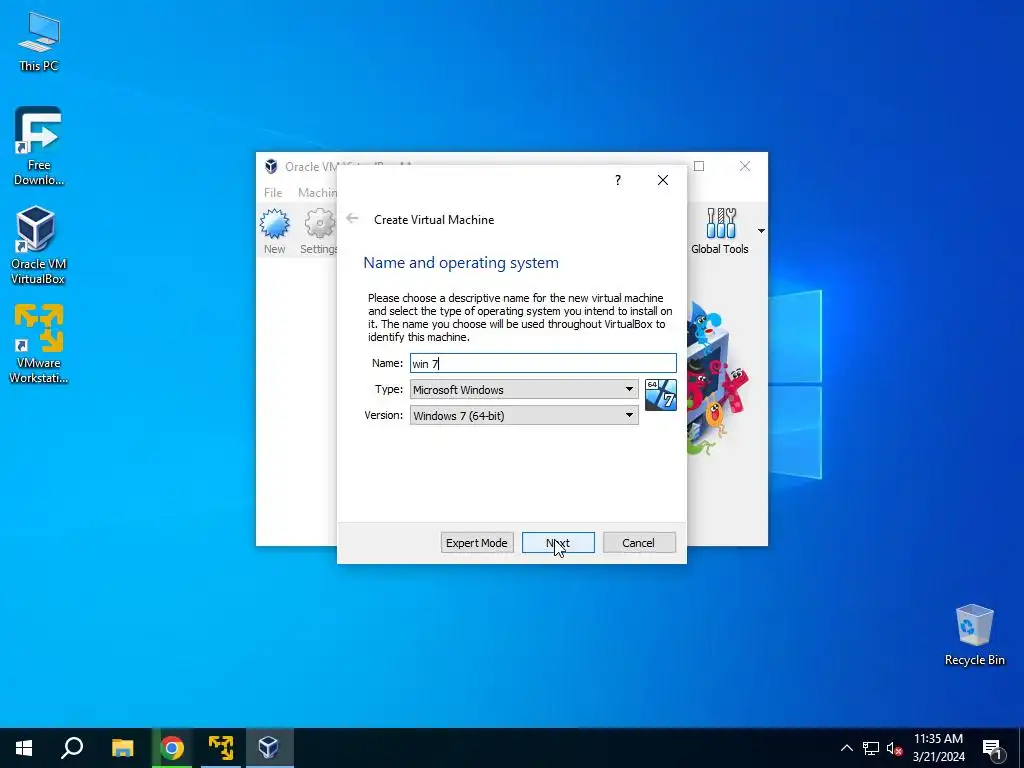Click Settings toolbar icon in VirtualBox Manager
Viewport: 1024px width, 768px height.
[319, 231]
